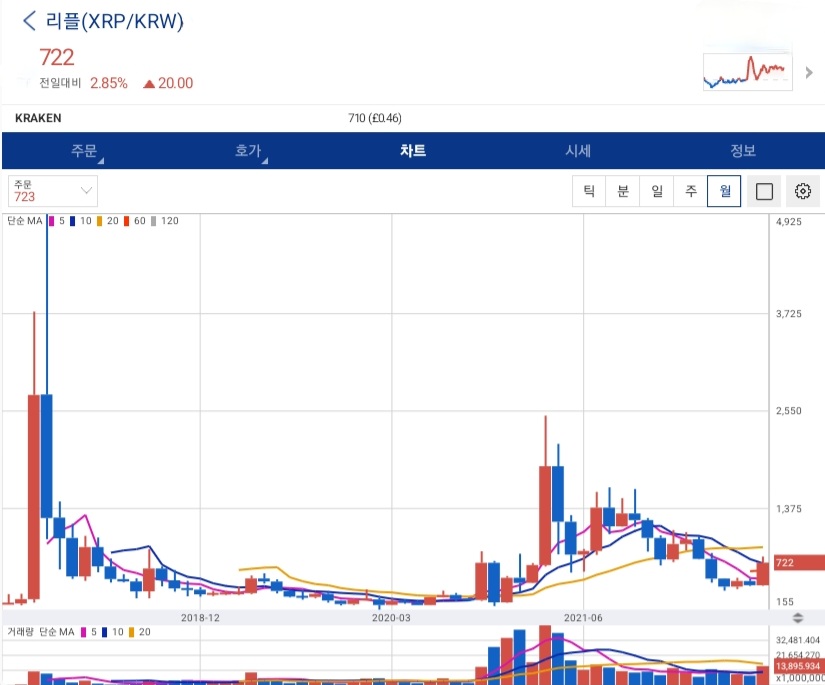Click the MA 10 blue swatch
The image size is (825, 685).
73,221
